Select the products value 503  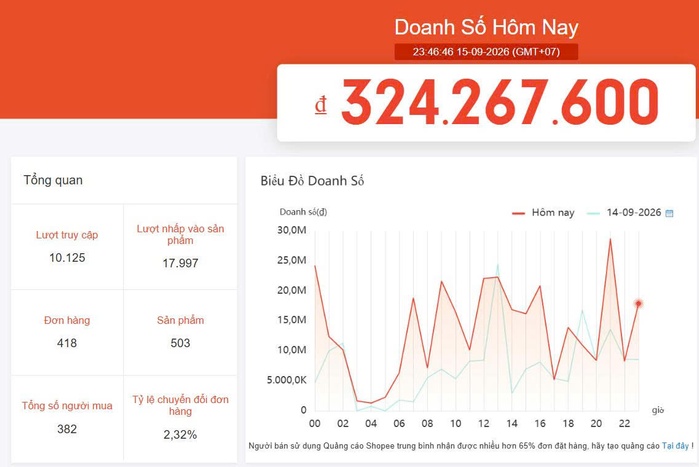[x=180, y=343]
